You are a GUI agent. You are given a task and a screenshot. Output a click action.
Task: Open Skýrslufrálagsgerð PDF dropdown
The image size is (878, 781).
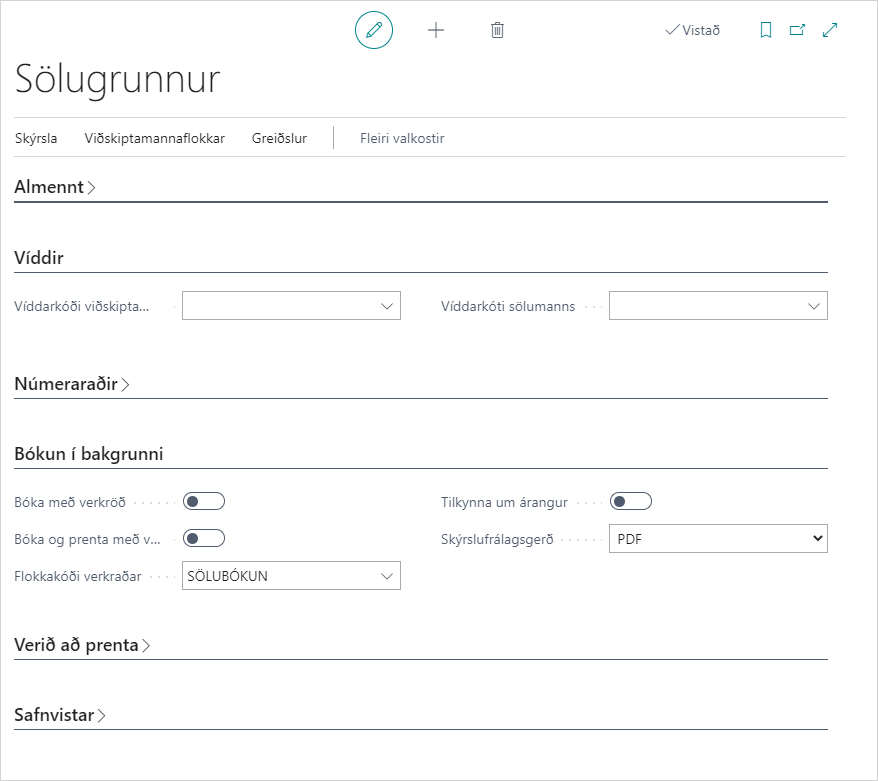point(718,538)
